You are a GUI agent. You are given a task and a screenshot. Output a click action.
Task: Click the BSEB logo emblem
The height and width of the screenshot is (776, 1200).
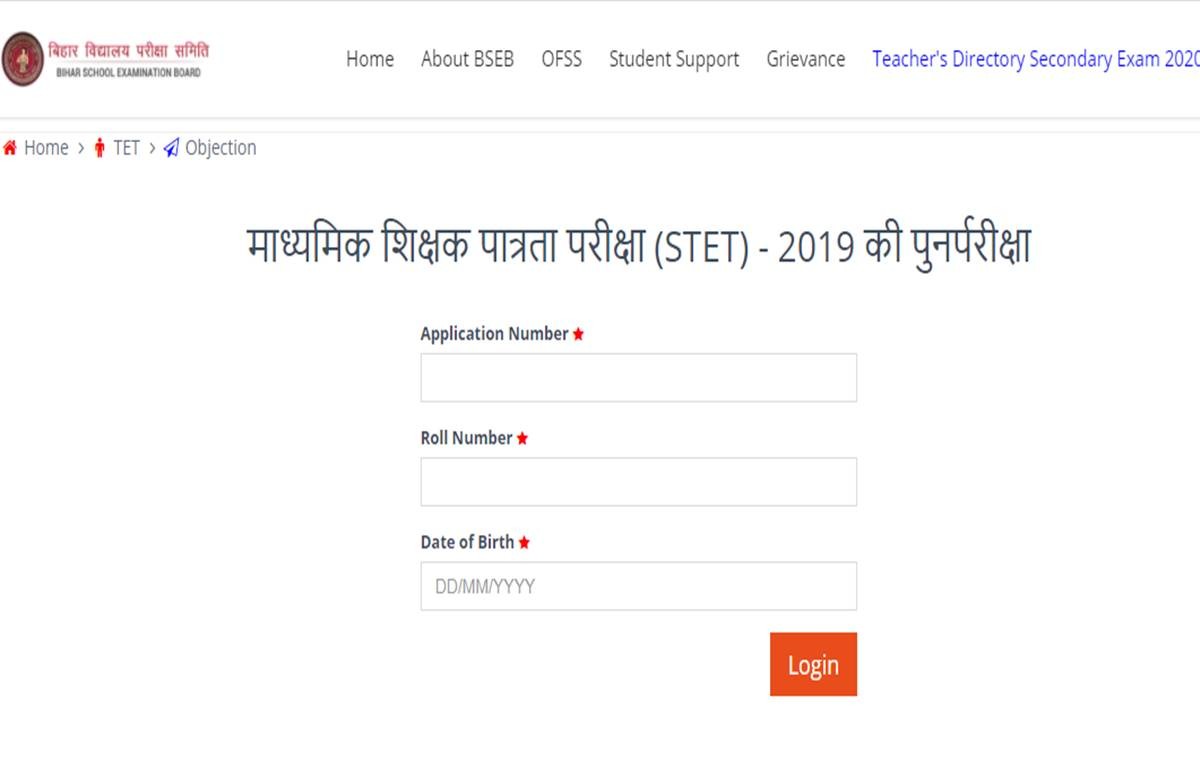(23, 59)
